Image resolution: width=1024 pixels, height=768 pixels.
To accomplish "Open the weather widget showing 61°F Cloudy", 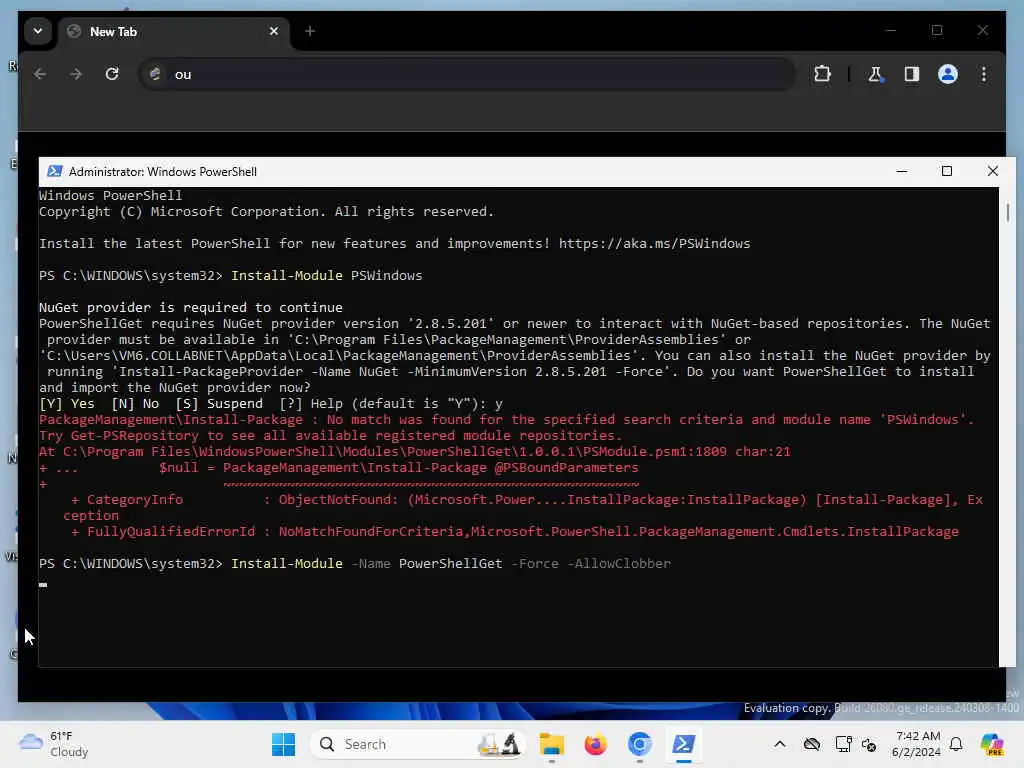I will [54, 744].
